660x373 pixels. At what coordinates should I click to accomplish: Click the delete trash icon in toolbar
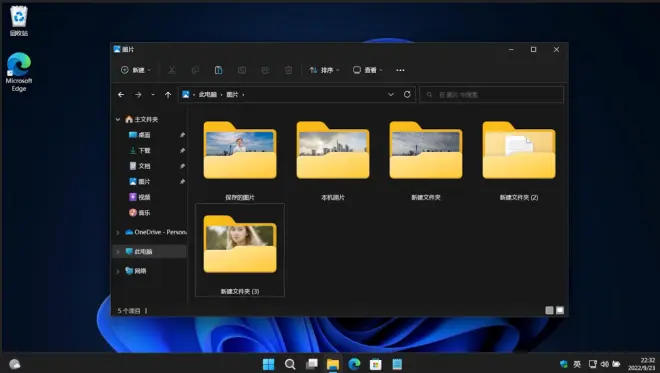pyautogui.click(x=288, y=70)
